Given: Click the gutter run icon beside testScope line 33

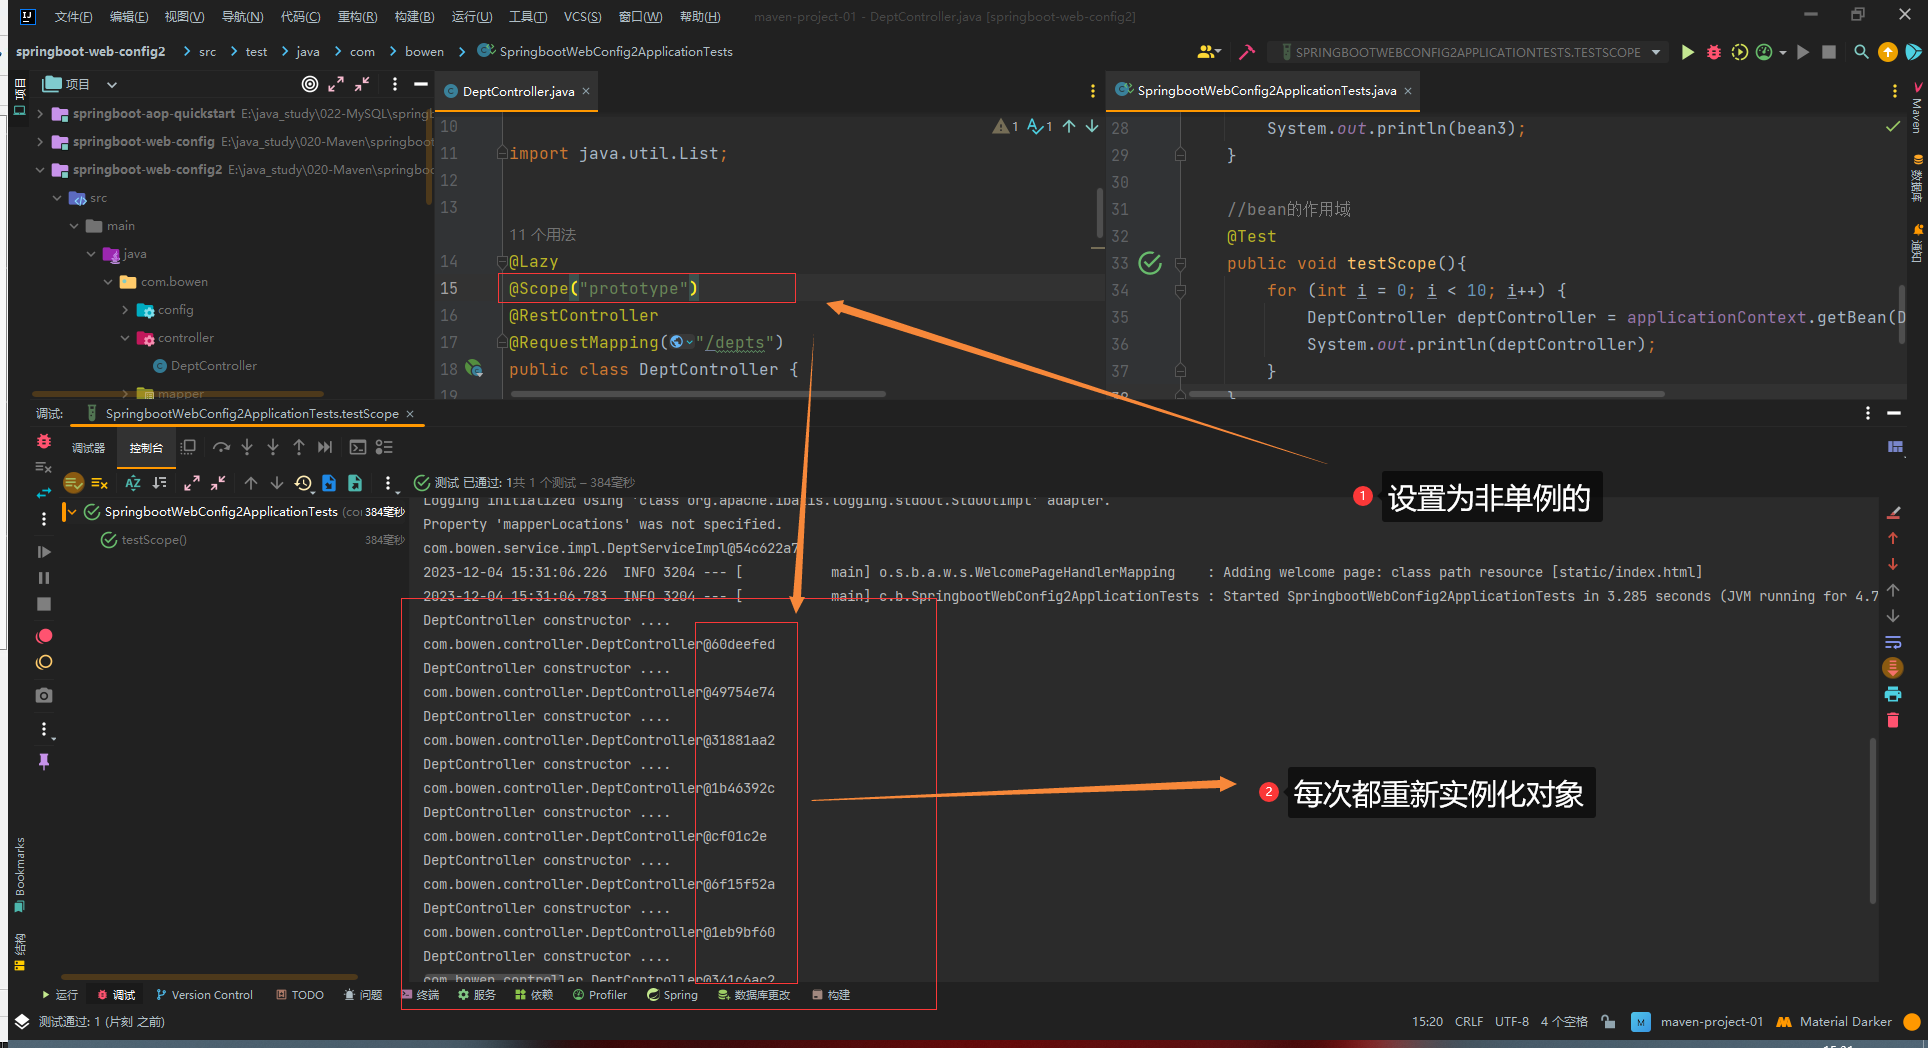Looking at the screenshot, I should 1150,263.
